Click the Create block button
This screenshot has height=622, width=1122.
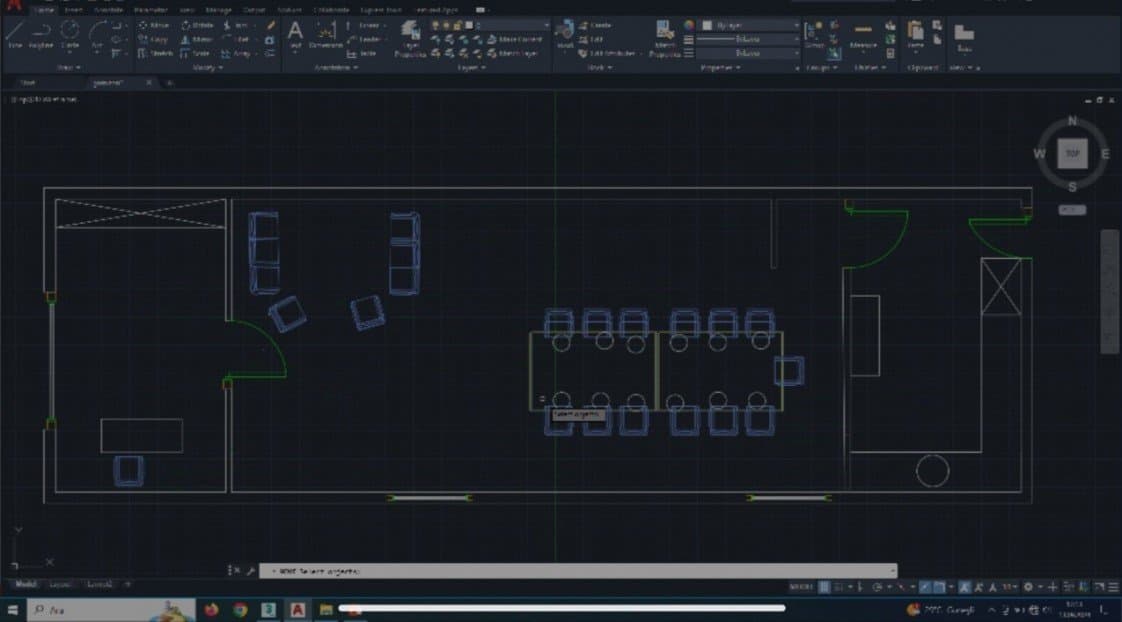click(596, 25)
